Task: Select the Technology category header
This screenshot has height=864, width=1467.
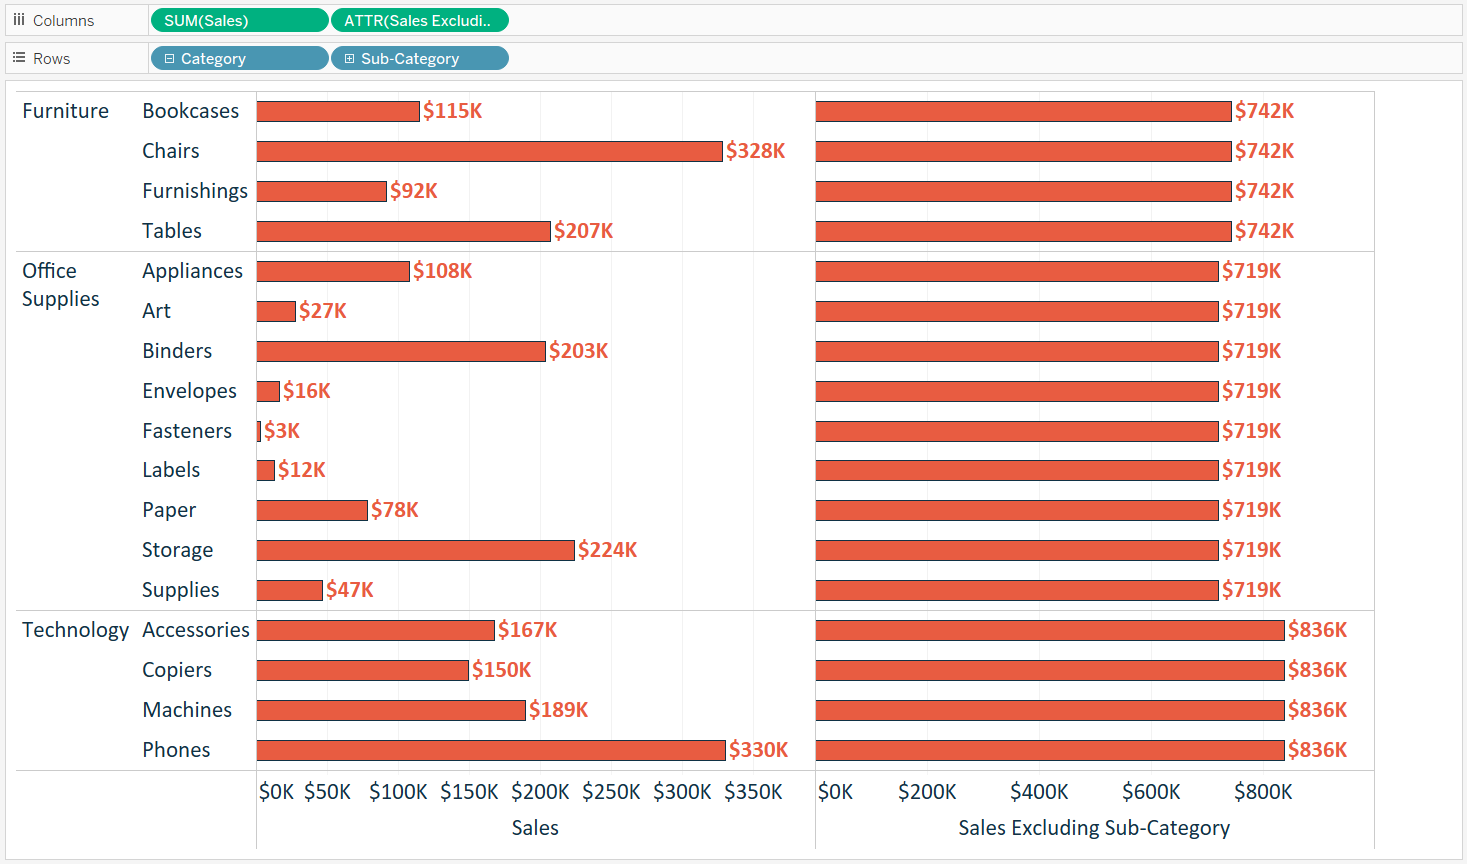Action: [75, 630]
